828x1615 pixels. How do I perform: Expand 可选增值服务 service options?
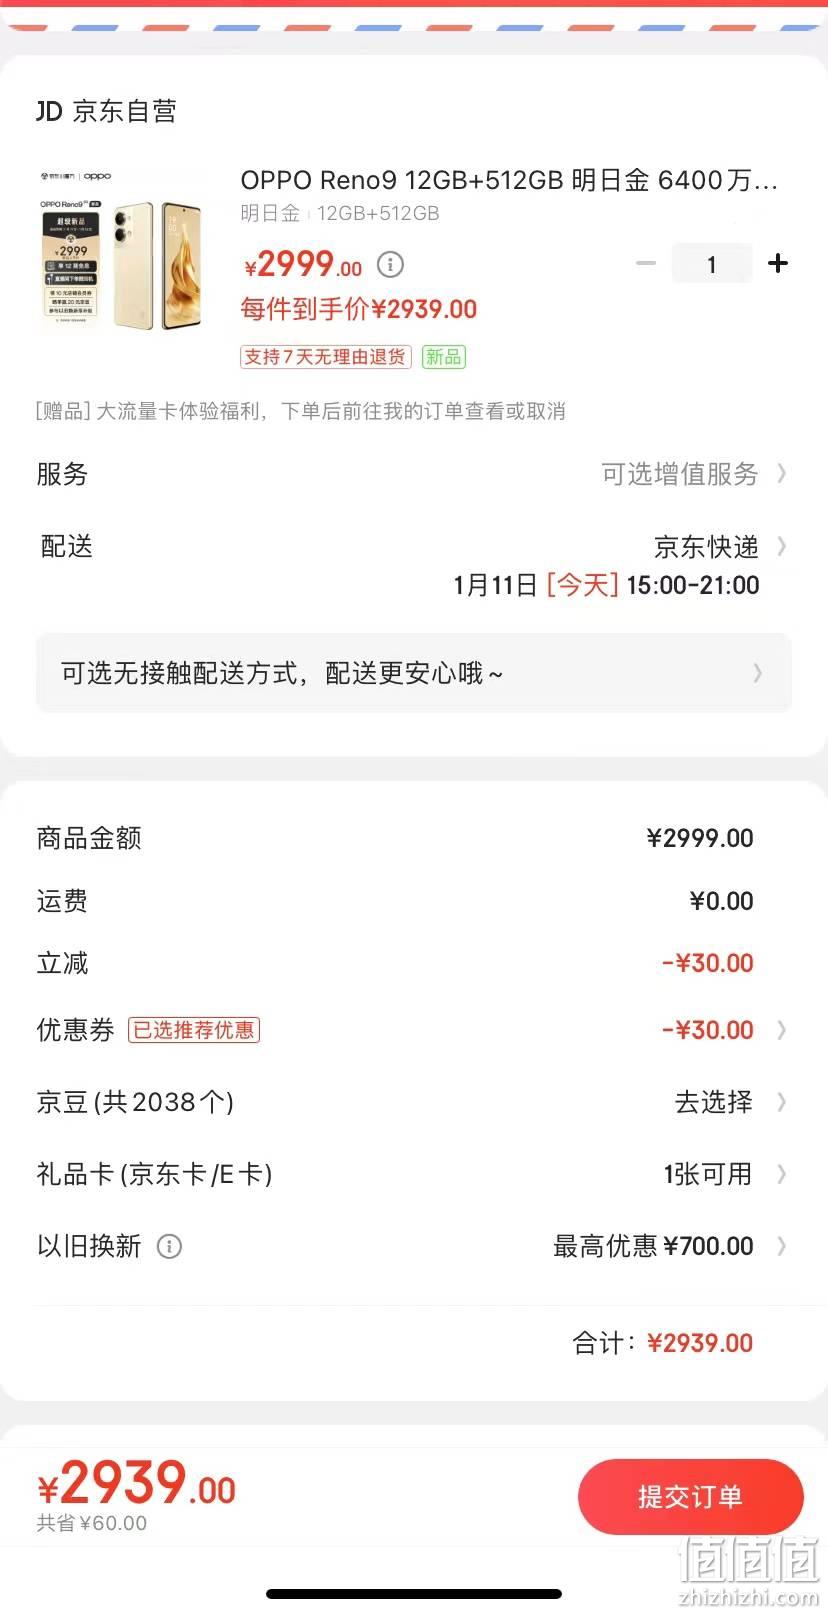[x=694, y=474]
